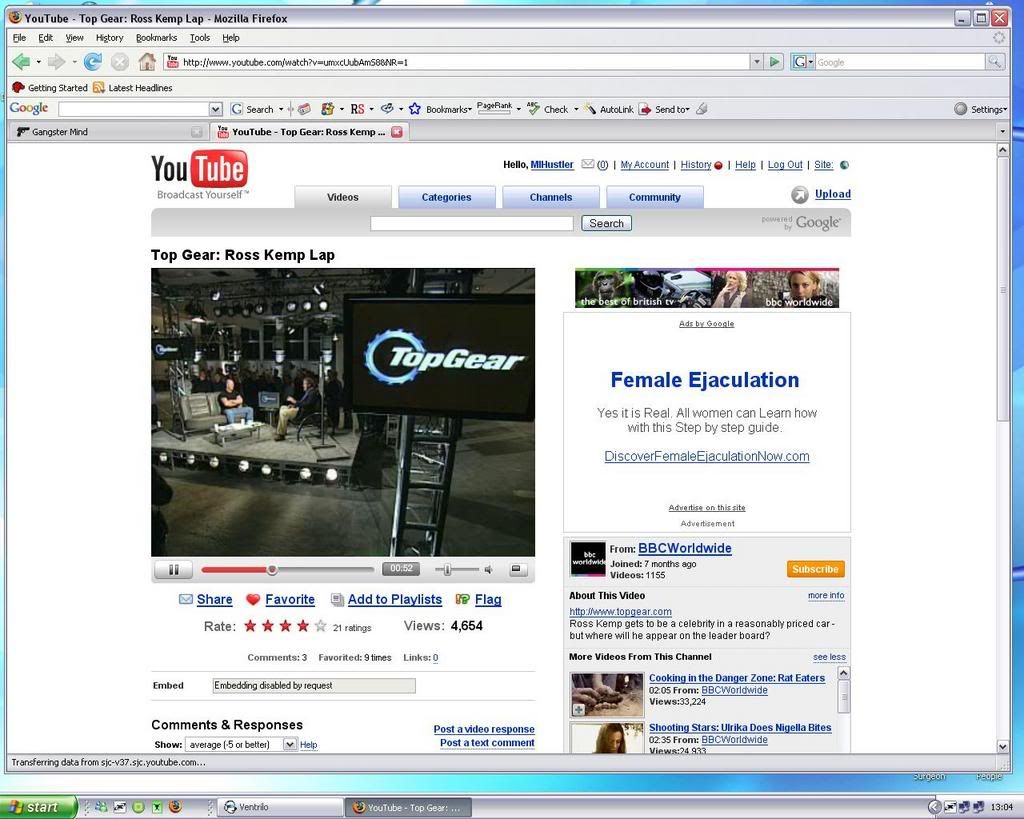Select the Community tab on YouTube

pyautogui.click(x=654, y=197)
